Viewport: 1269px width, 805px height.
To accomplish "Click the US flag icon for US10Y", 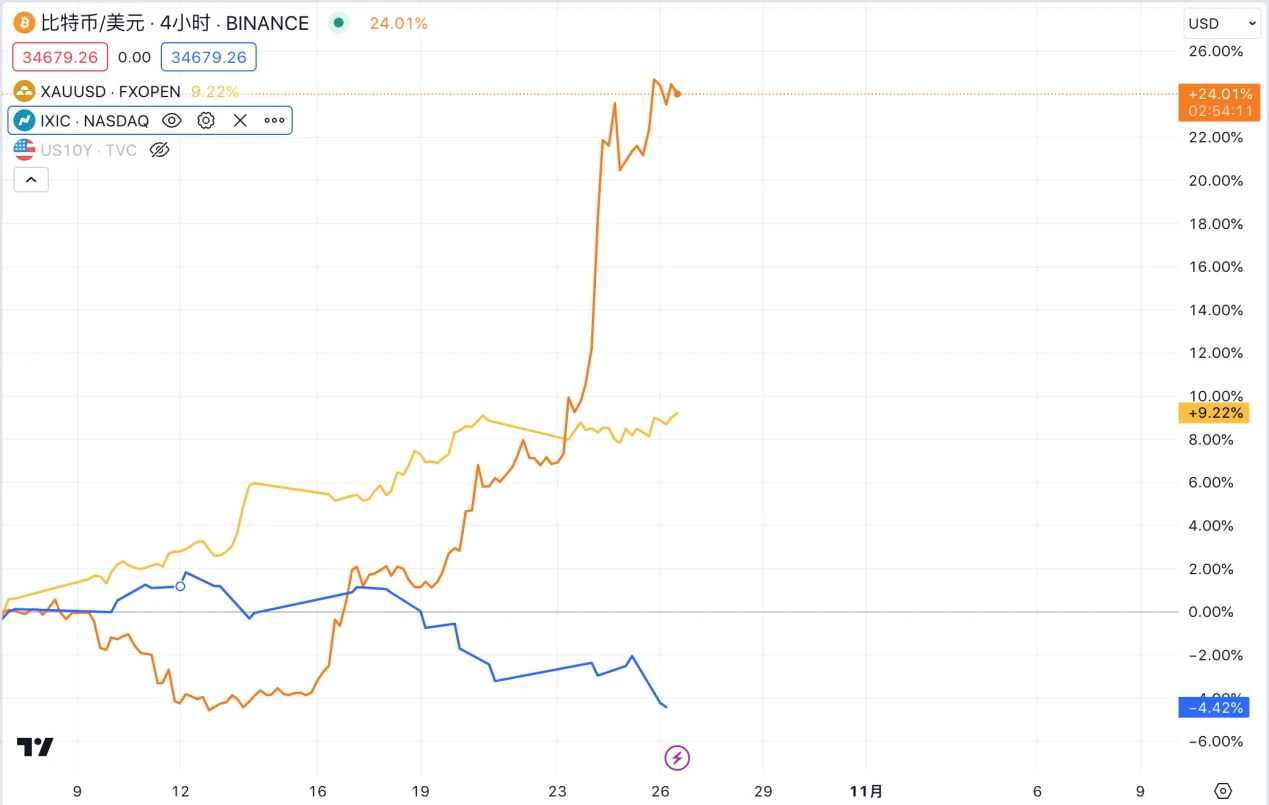I will click(24, 150).
